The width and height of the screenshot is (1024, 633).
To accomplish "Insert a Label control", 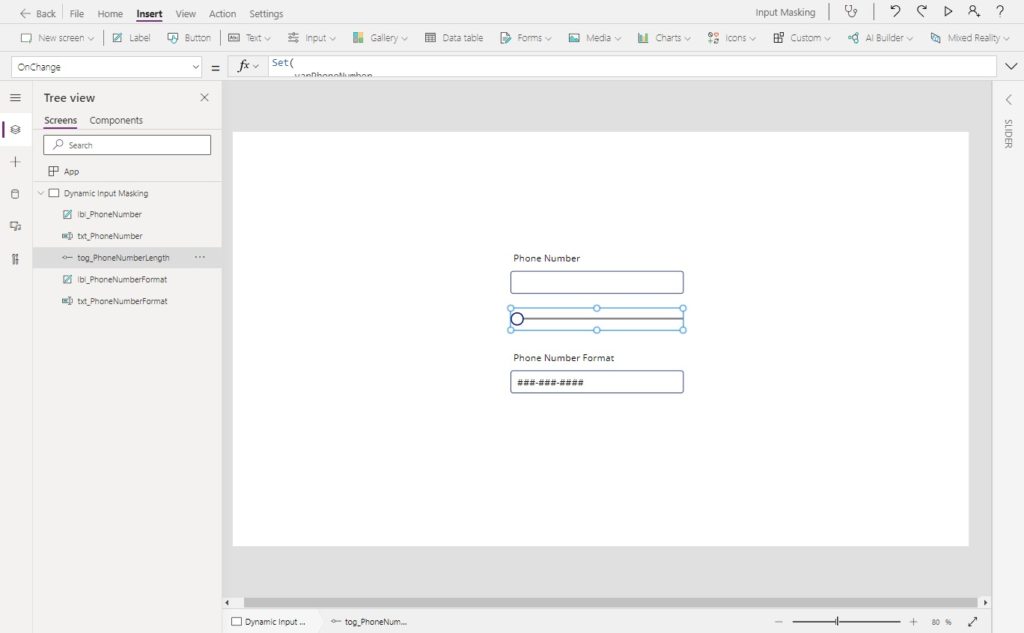I will tap(131, 38).
